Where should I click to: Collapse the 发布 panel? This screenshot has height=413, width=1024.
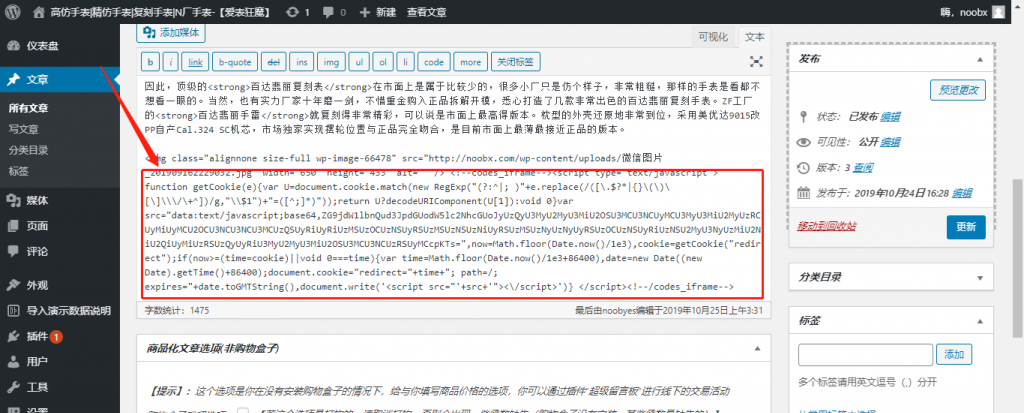pyautogui.click(x=980, y=59)
